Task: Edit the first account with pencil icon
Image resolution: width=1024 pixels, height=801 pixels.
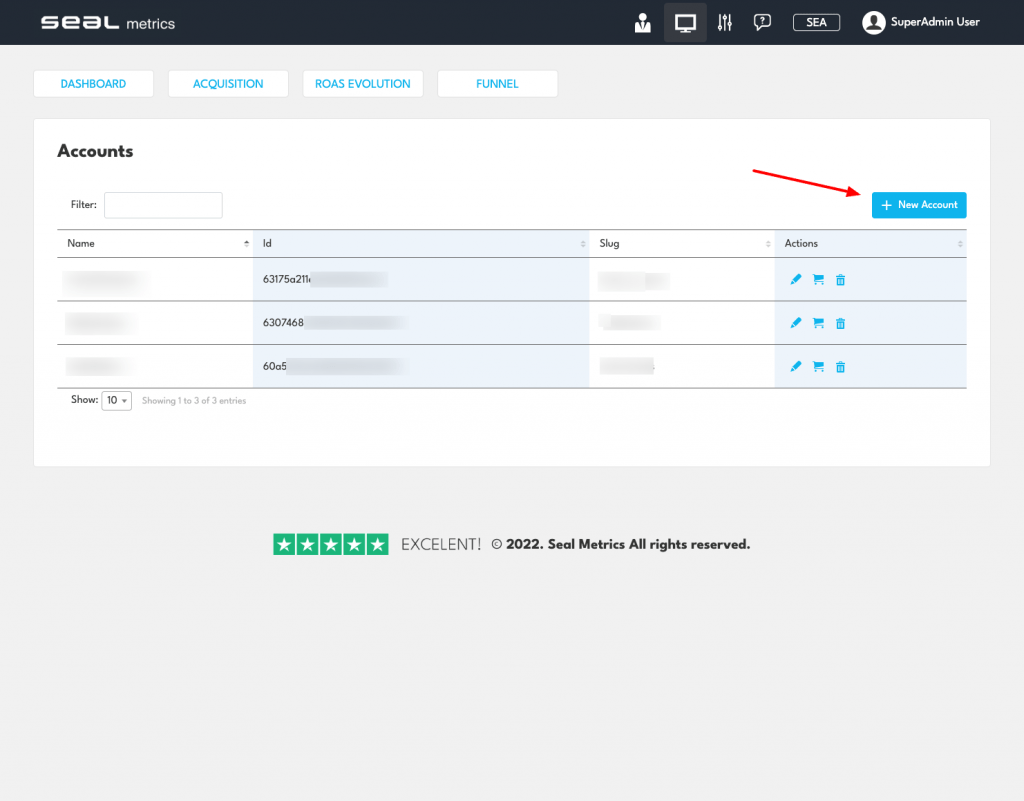Action: [x=796, y=280]
